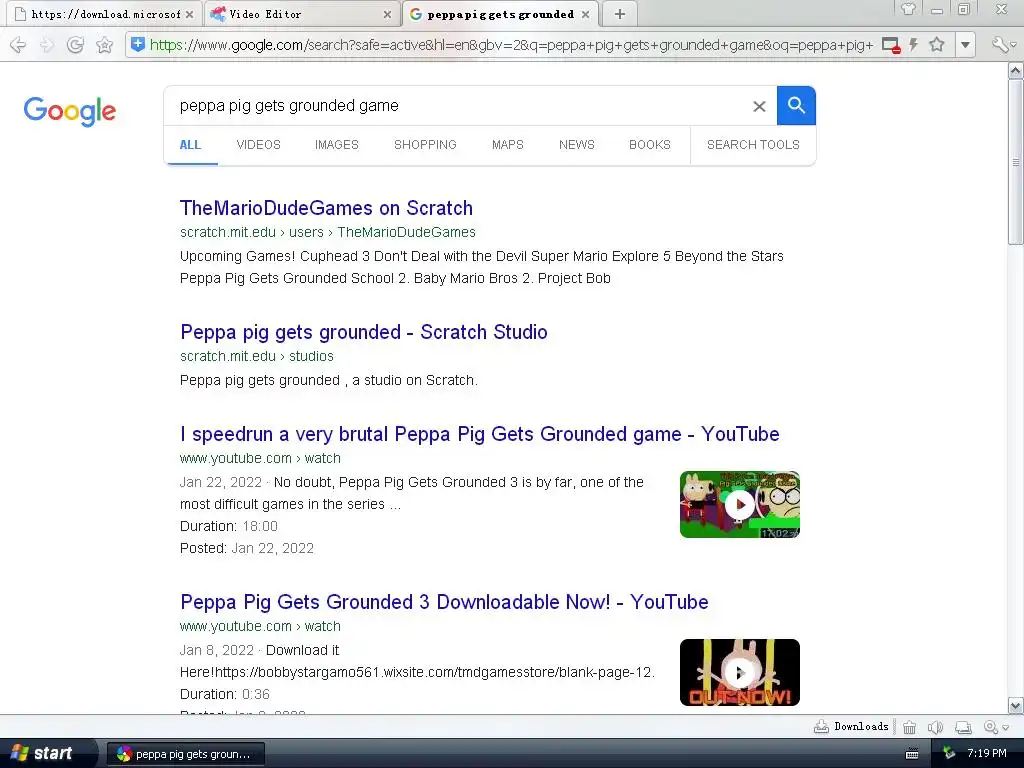Close the download.microsoft tab
This screenshot has height=768, width=1024.
pyautogui.click(x=189, y=14)
